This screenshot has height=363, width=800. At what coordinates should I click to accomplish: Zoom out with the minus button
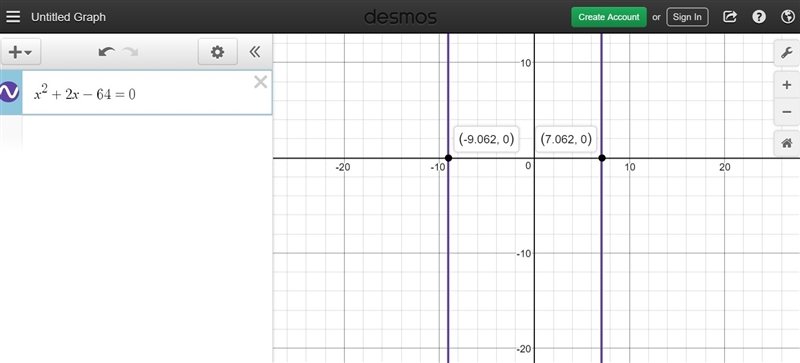pos(787,112)
